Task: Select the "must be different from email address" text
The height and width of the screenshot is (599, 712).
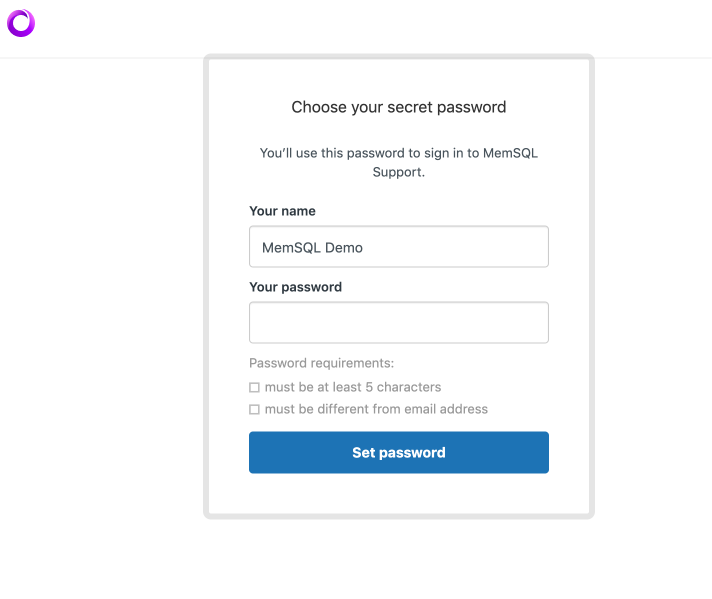Action: (376, 409)
